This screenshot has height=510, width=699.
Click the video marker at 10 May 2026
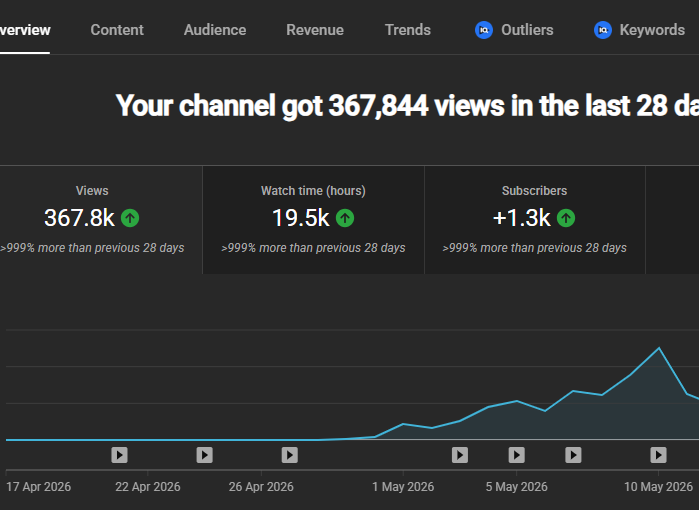click(x=658, y=455)
